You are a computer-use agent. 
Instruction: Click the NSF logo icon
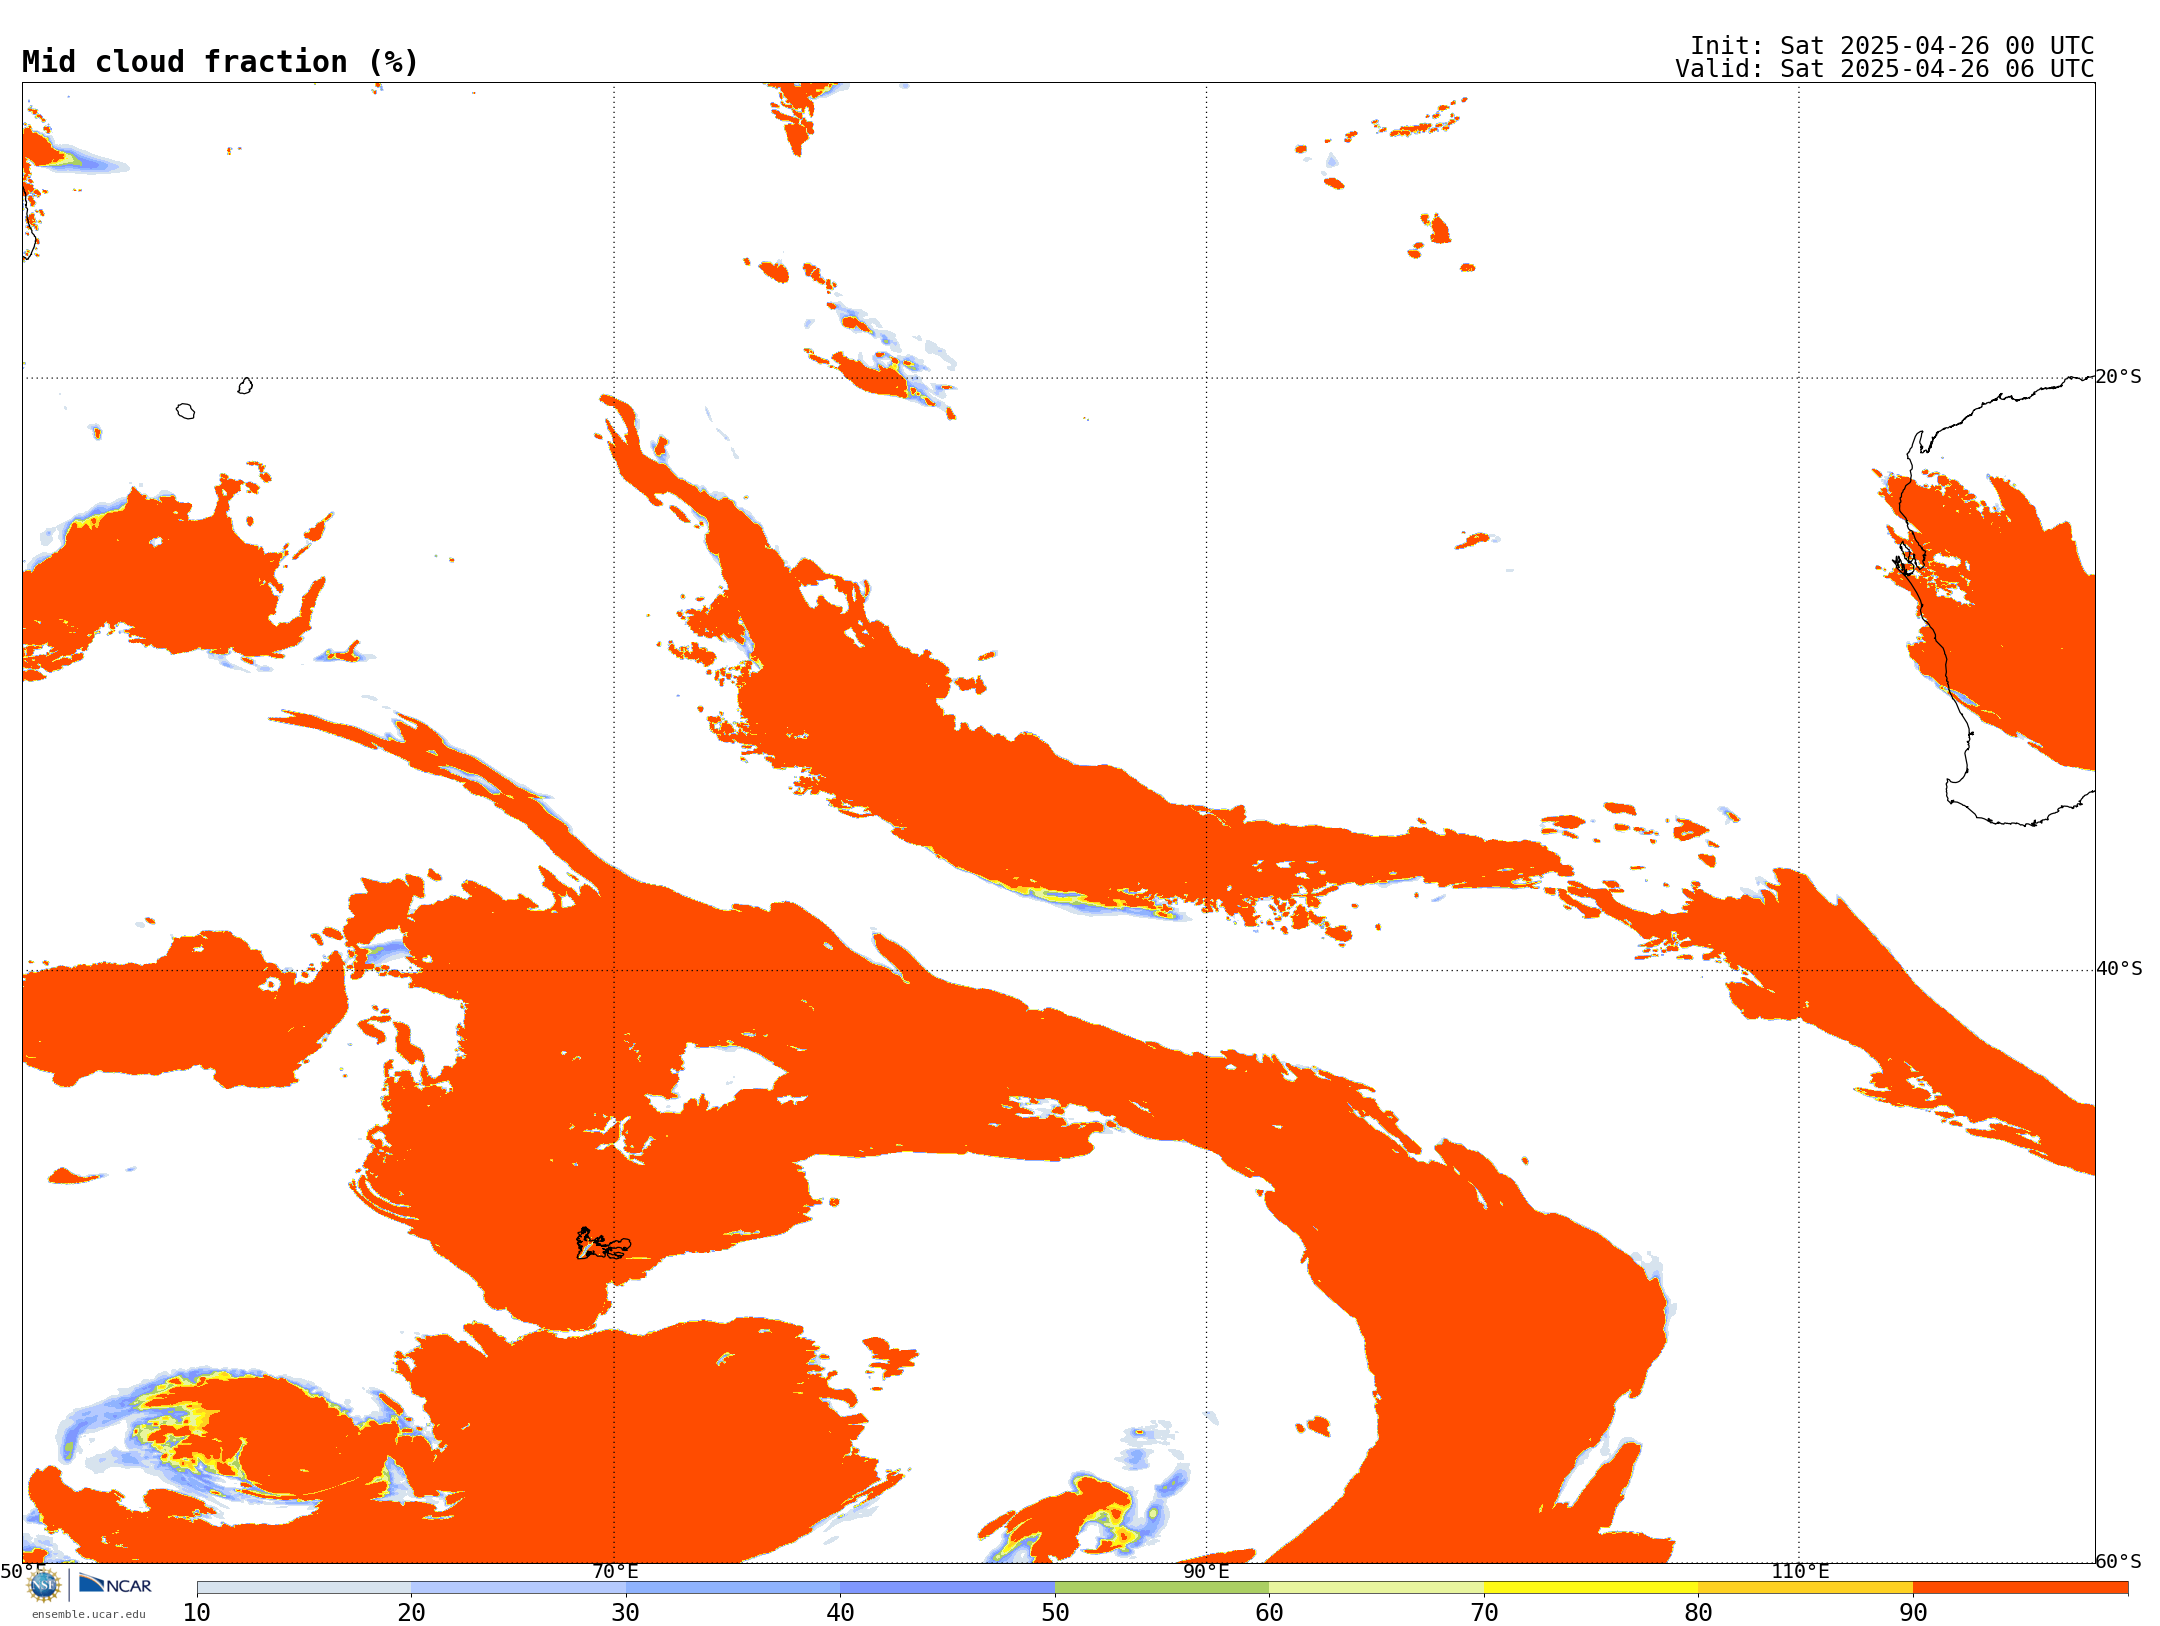(x=43, y=1585)
